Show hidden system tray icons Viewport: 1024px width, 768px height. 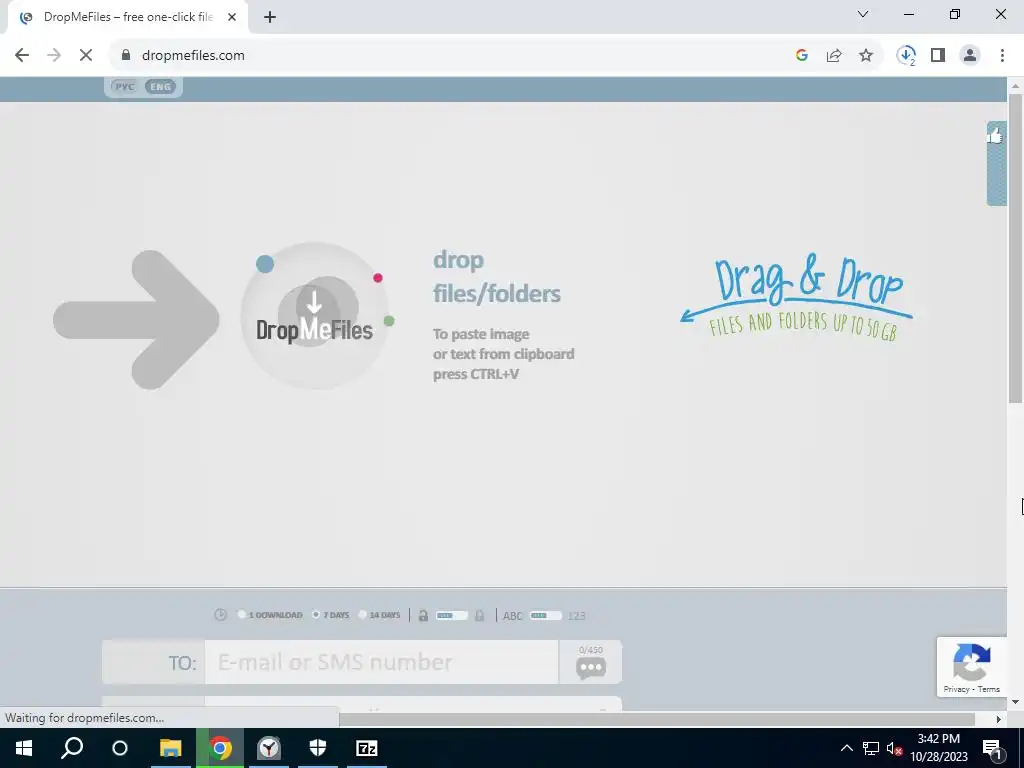coord(846,748)
